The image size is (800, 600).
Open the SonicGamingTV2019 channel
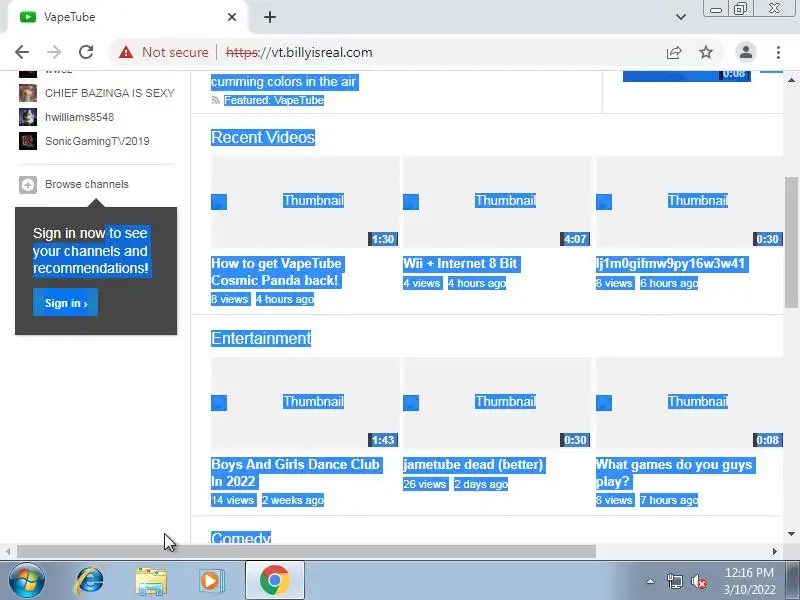point(97,141)
